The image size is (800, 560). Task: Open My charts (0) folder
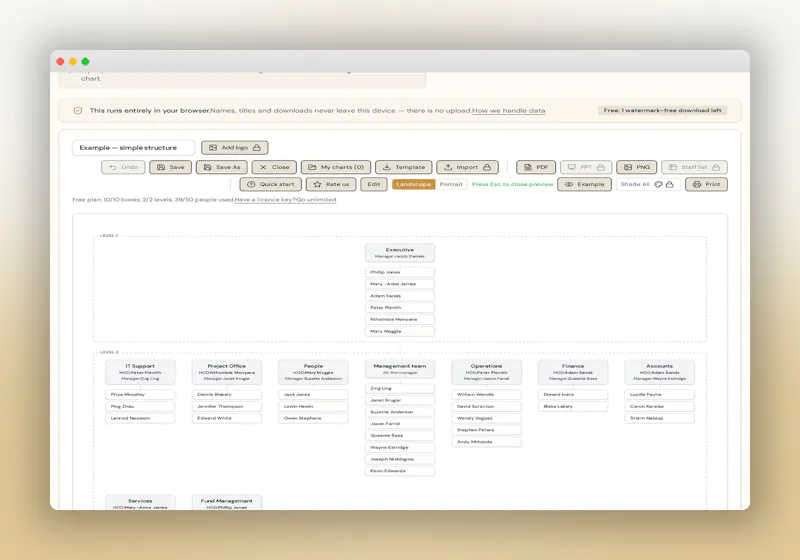(x=336, y=167)
